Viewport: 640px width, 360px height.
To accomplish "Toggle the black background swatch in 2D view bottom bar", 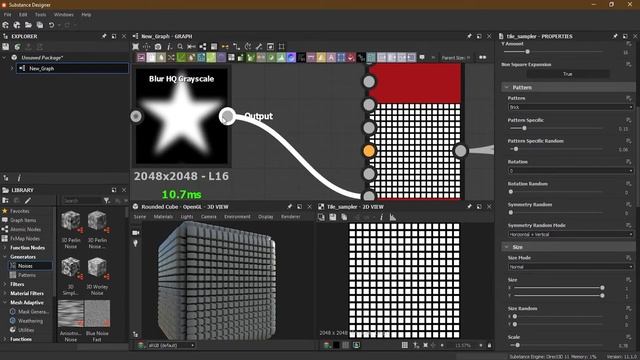I will click(x=336, y=345).
